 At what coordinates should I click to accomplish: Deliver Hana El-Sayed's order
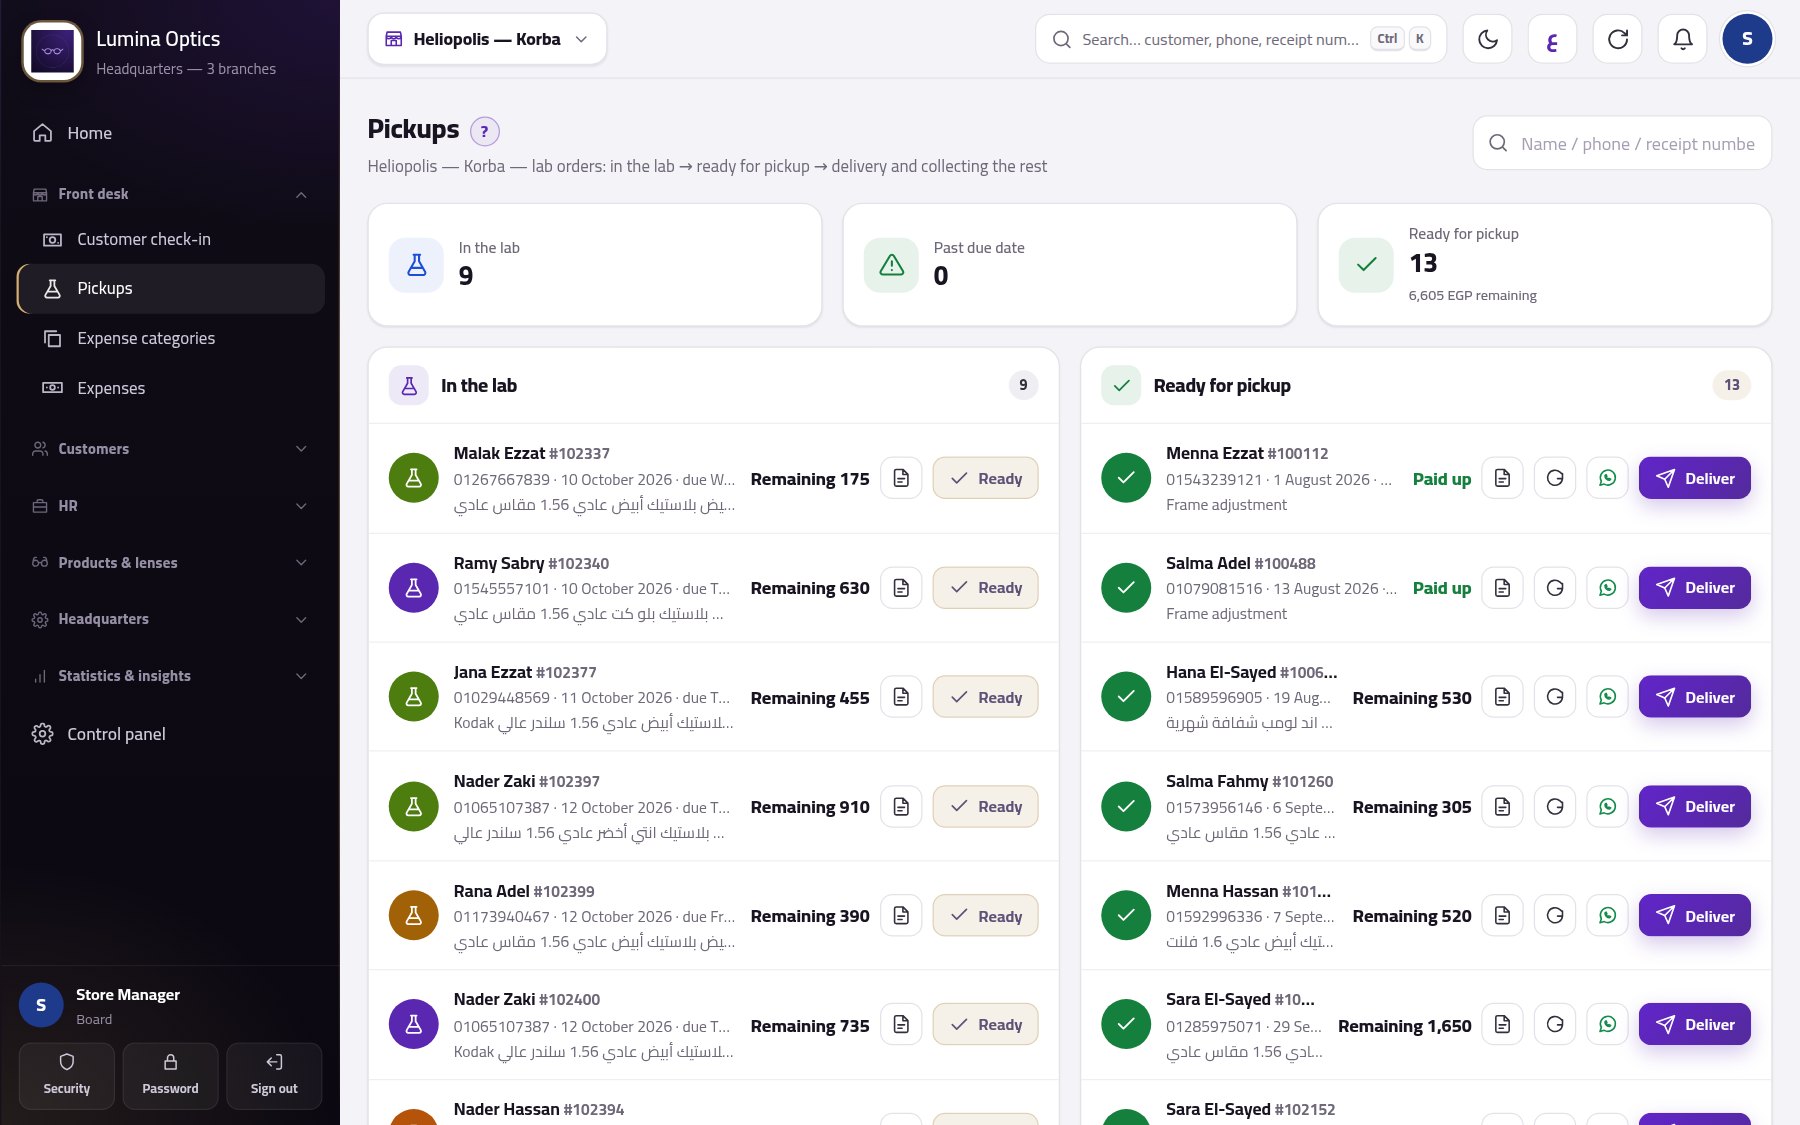[1695, 698]
